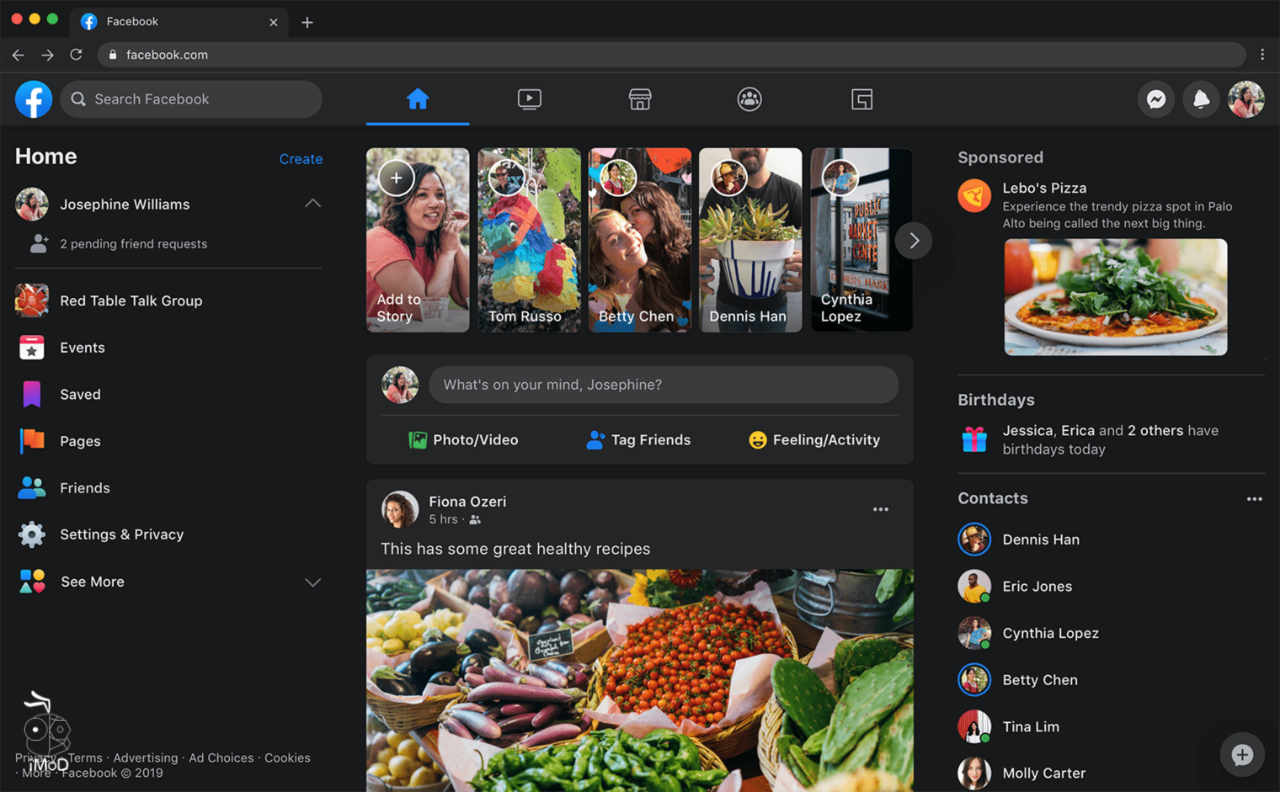This screenshot has height=792, width=1280.
Task: Open the Home tab icon
Action: 418,99
